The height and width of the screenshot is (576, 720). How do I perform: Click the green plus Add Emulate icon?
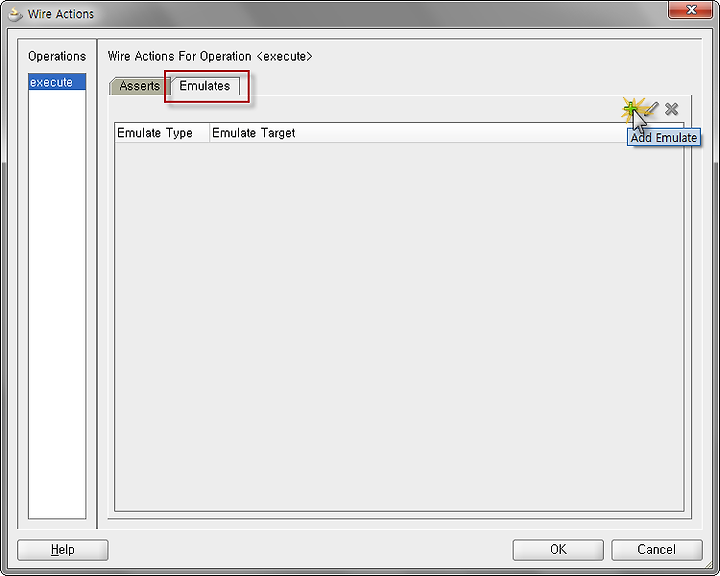(631, 109)
